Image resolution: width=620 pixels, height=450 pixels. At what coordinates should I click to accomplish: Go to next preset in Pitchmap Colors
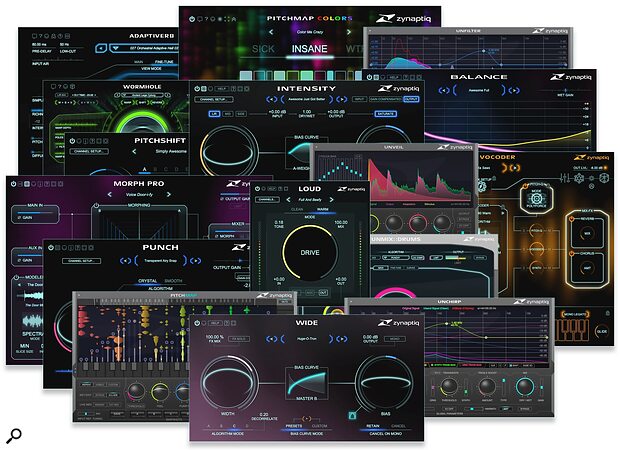(348, 32)
